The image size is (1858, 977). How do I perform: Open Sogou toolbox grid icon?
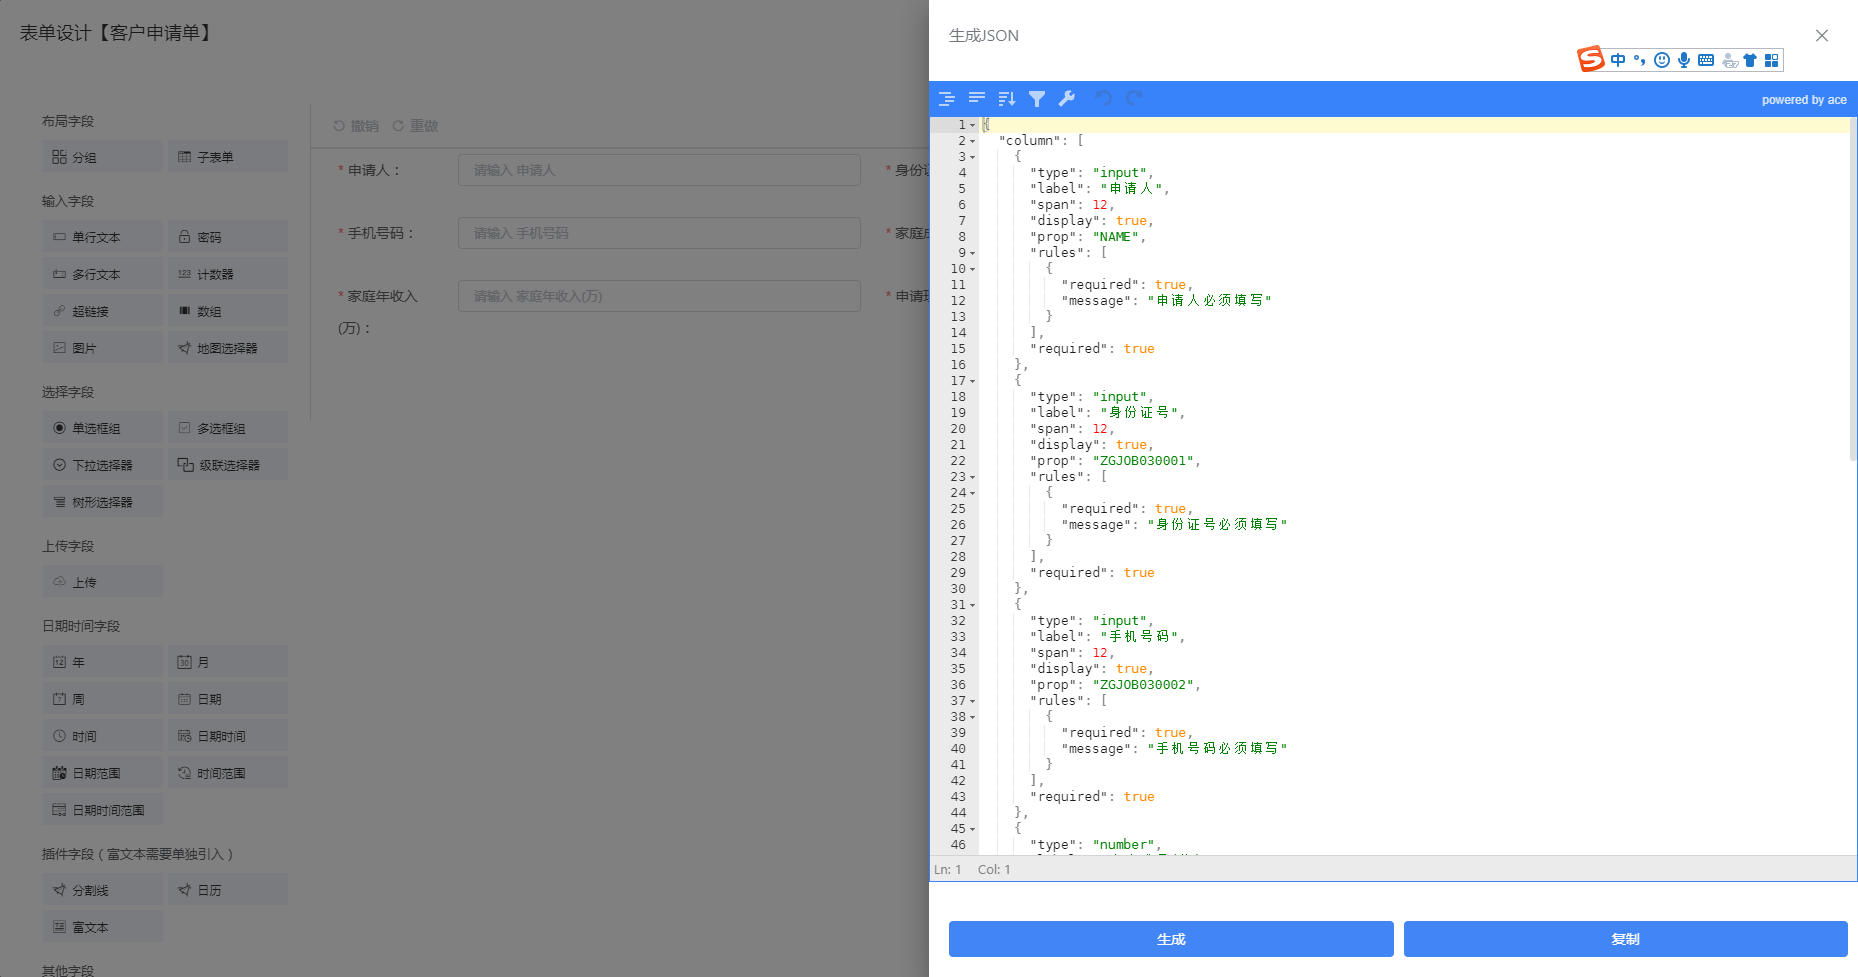1772,60
